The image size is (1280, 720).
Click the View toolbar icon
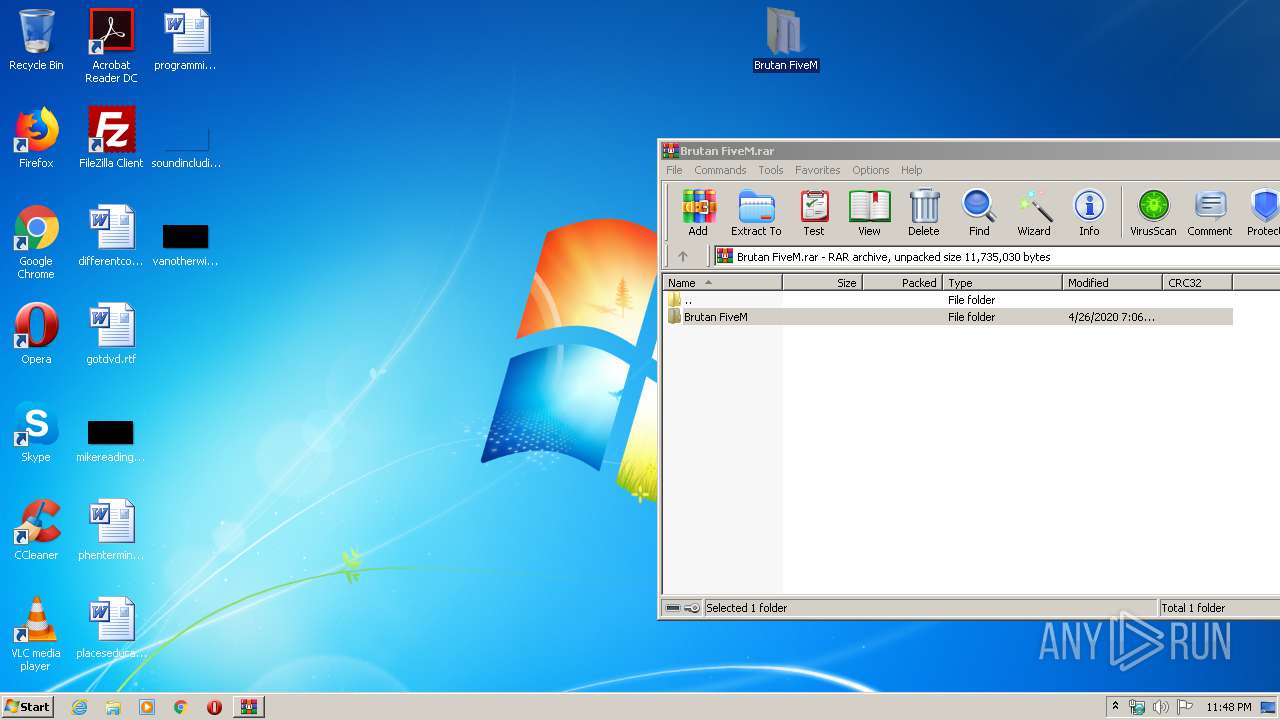(869, 213)
